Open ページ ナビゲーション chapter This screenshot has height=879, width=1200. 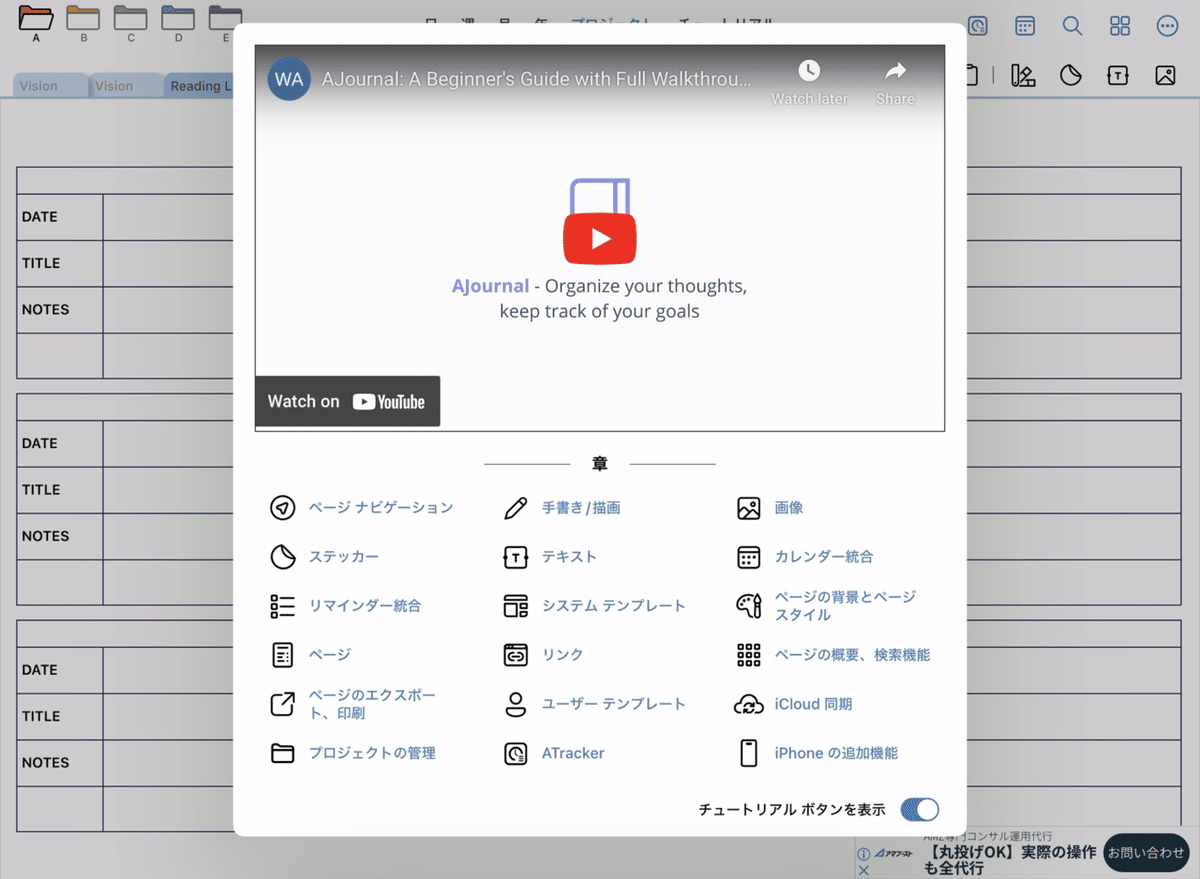click(x=381, y=508)
